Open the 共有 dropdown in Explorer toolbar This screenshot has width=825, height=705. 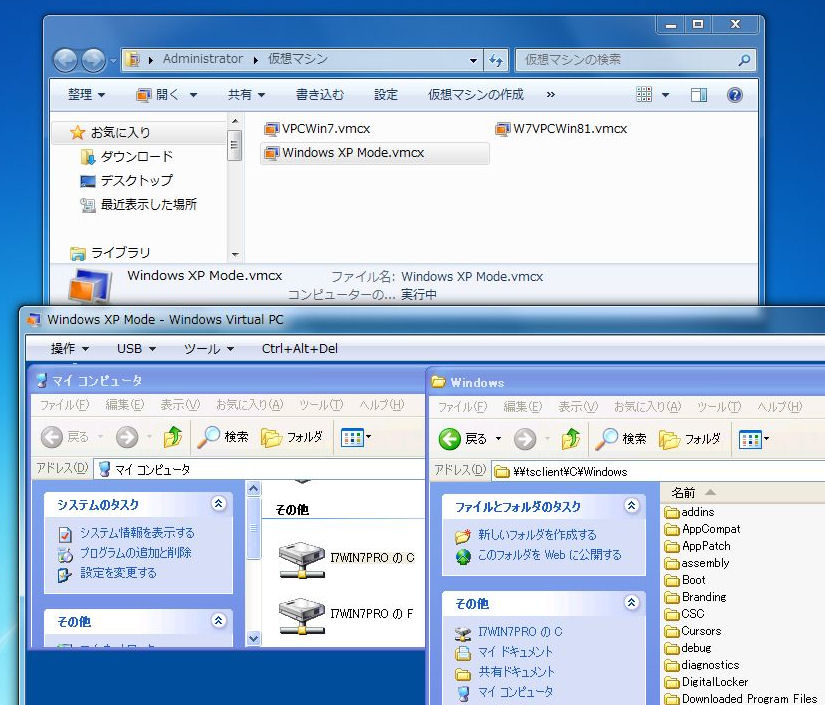point(246,95)
